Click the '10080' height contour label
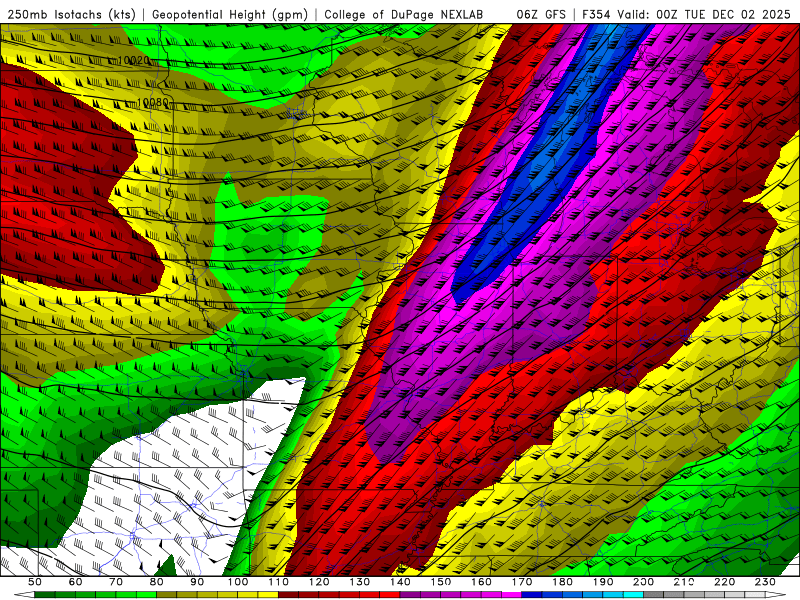 pyautogui.click(x=153, y=103)
